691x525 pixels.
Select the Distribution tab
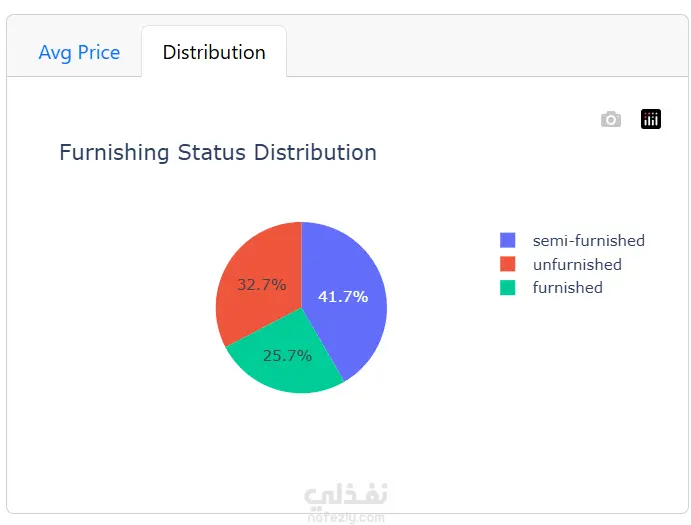pos(214,52)
